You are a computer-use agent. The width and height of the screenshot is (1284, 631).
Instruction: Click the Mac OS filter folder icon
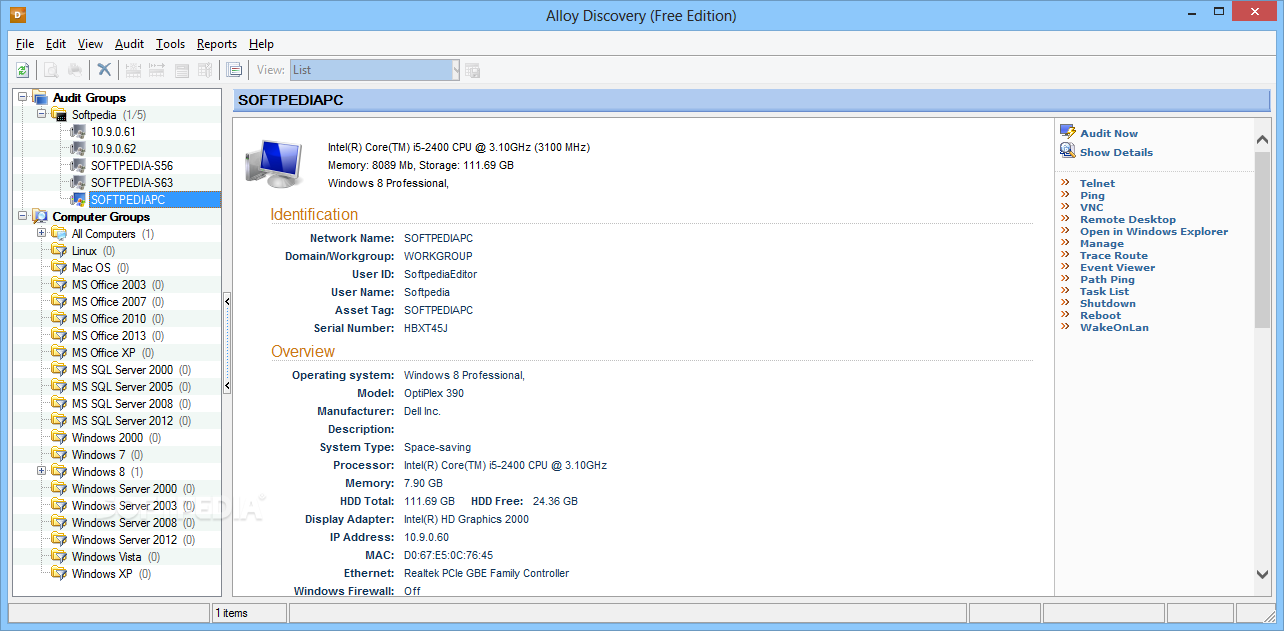click(59, 268)
